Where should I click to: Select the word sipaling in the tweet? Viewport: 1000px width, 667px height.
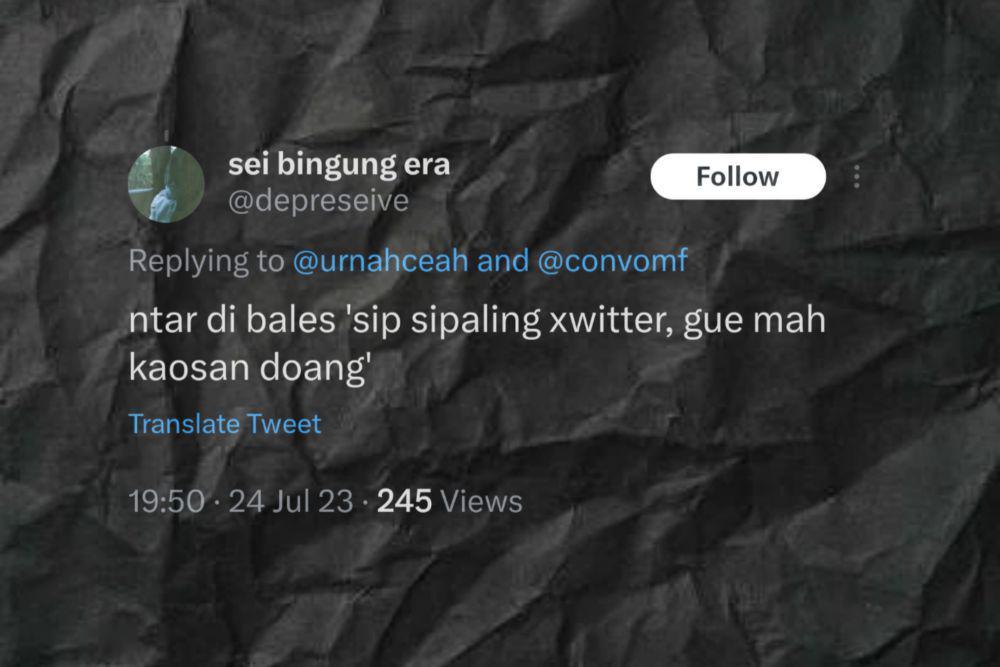point(475,320)
